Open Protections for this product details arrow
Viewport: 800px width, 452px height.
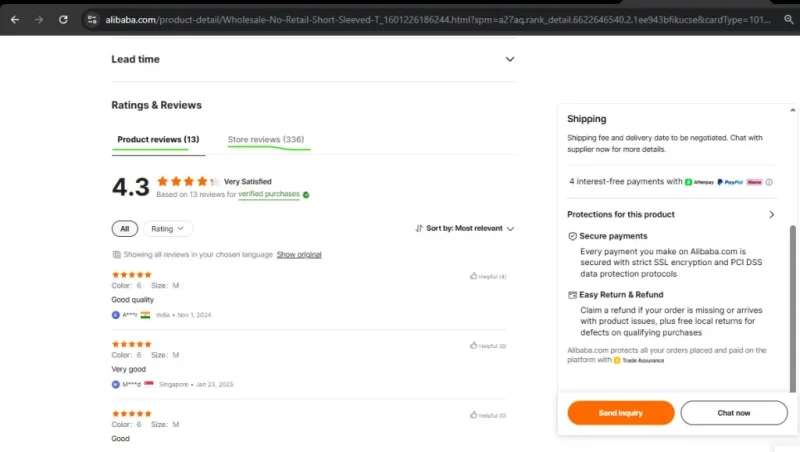[771, 215]
